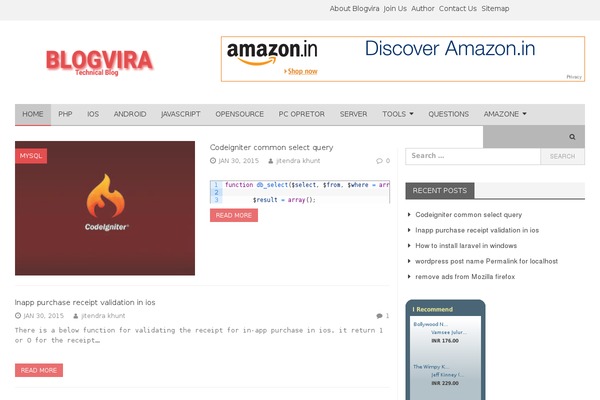Open recent post How to install laravel
The image size is (600, 400).
tap(466, 246)
